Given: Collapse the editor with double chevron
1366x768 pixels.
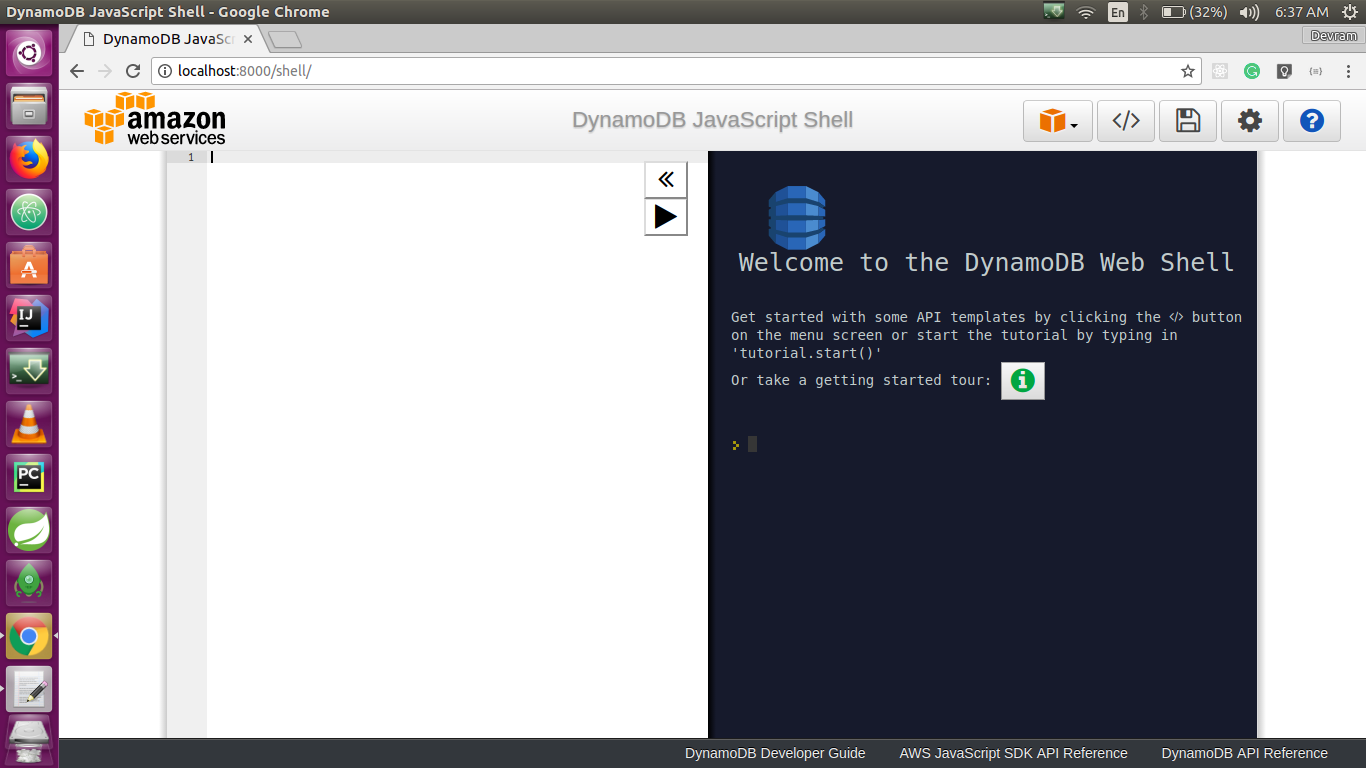Looking at the screenshot, I should (666, 180).
